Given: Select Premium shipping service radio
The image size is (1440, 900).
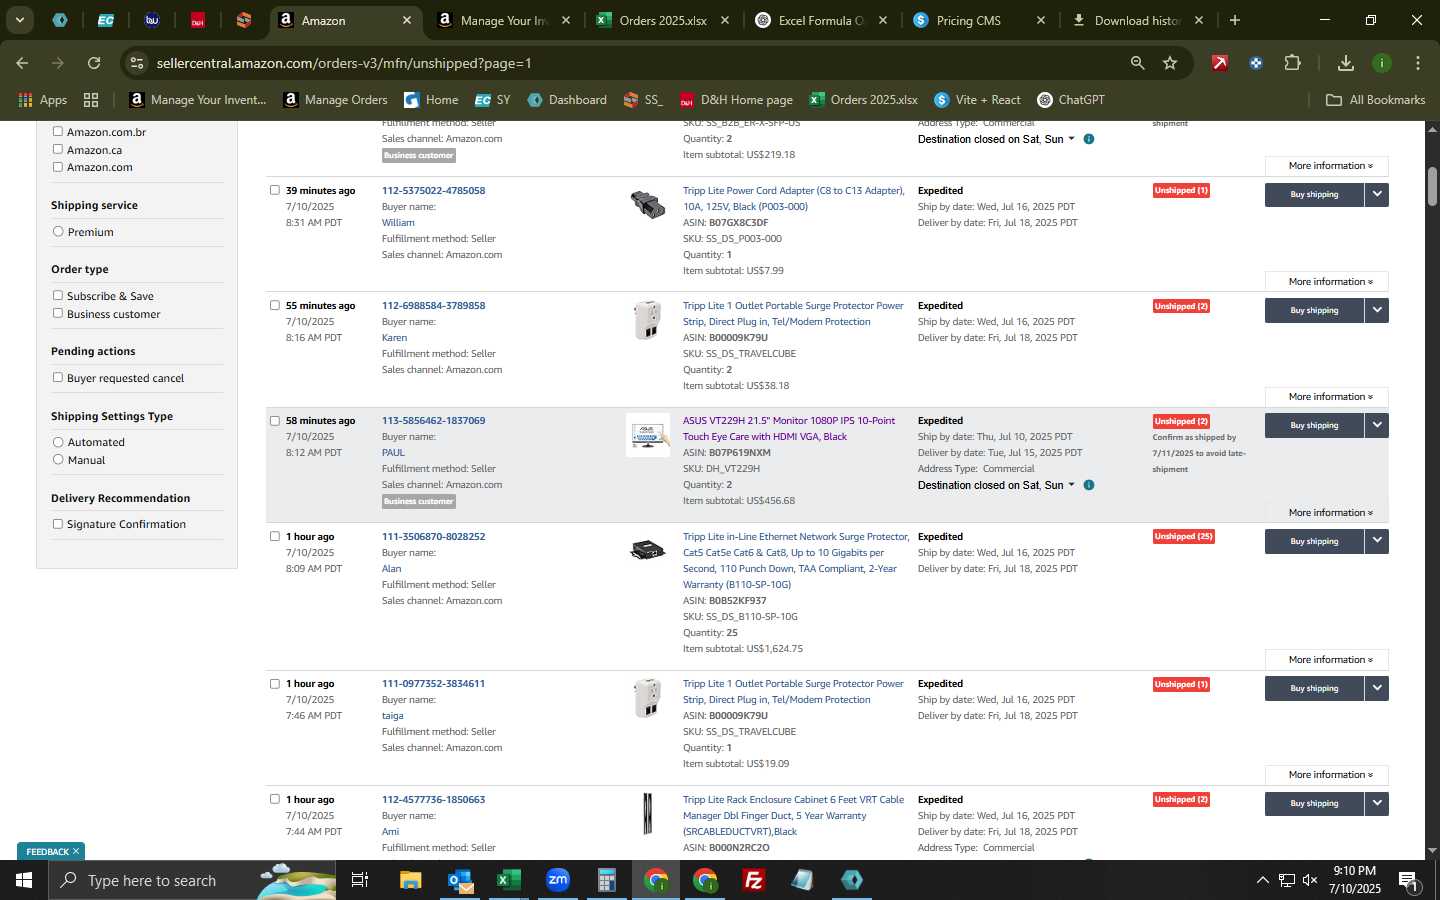Looking at the screenshot, I should click(x=58, y=231).
